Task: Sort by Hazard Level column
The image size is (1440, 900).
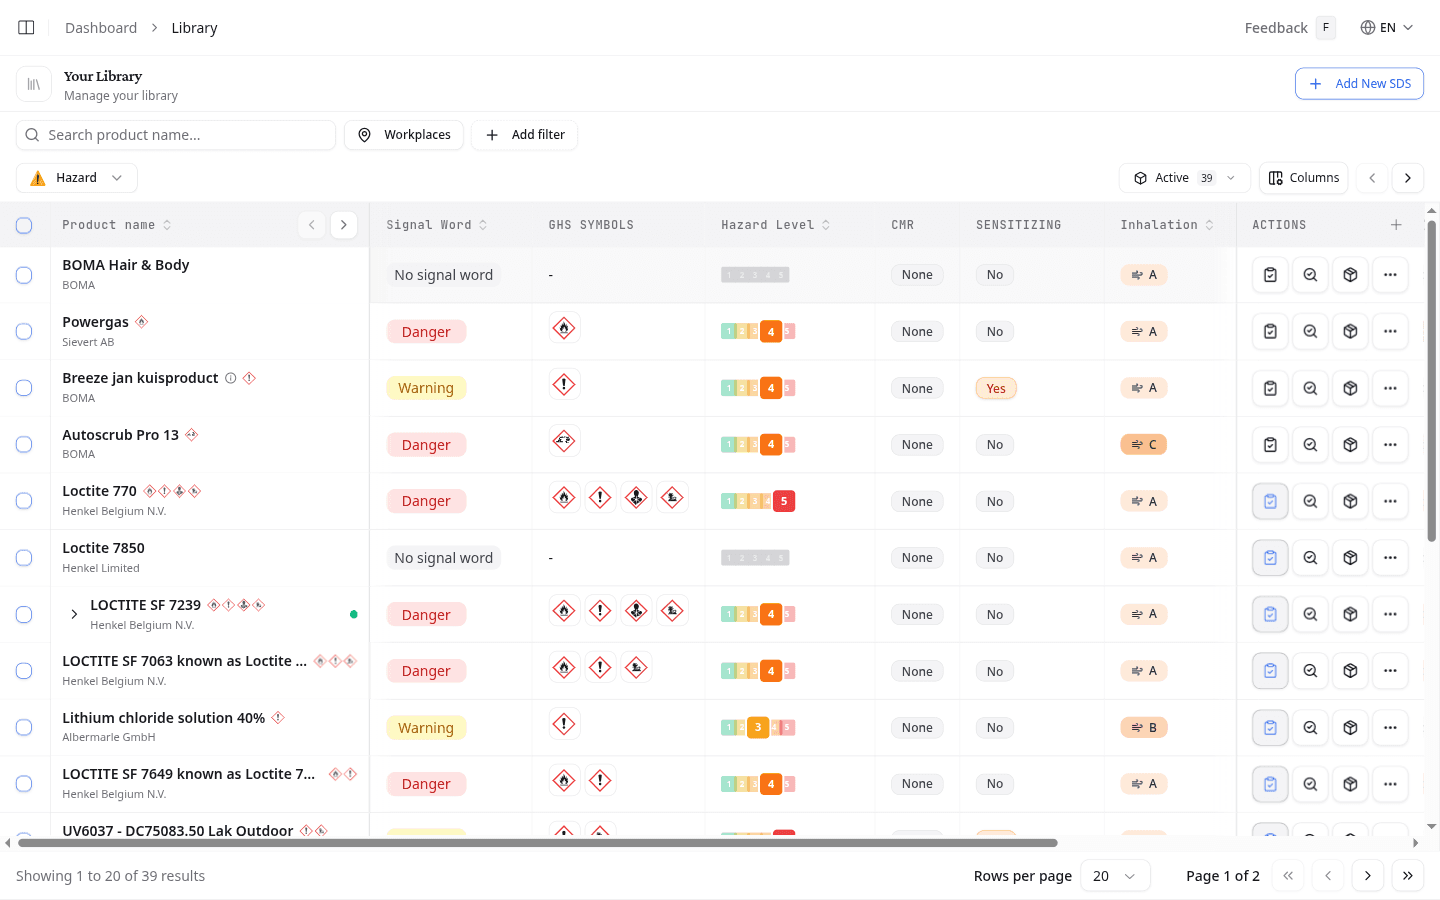Action: tap(776, 225)
